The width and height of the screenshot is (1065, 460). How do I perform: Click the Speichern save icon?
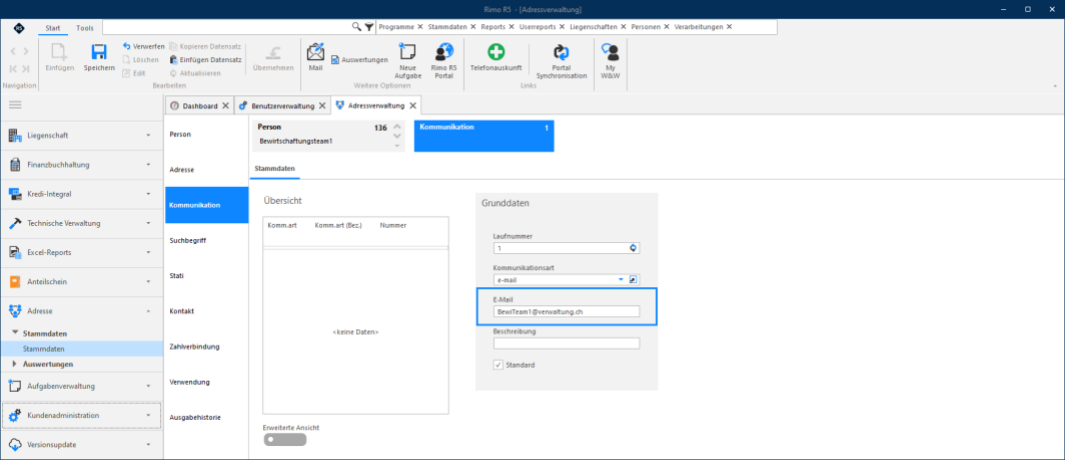click(99, 54)
